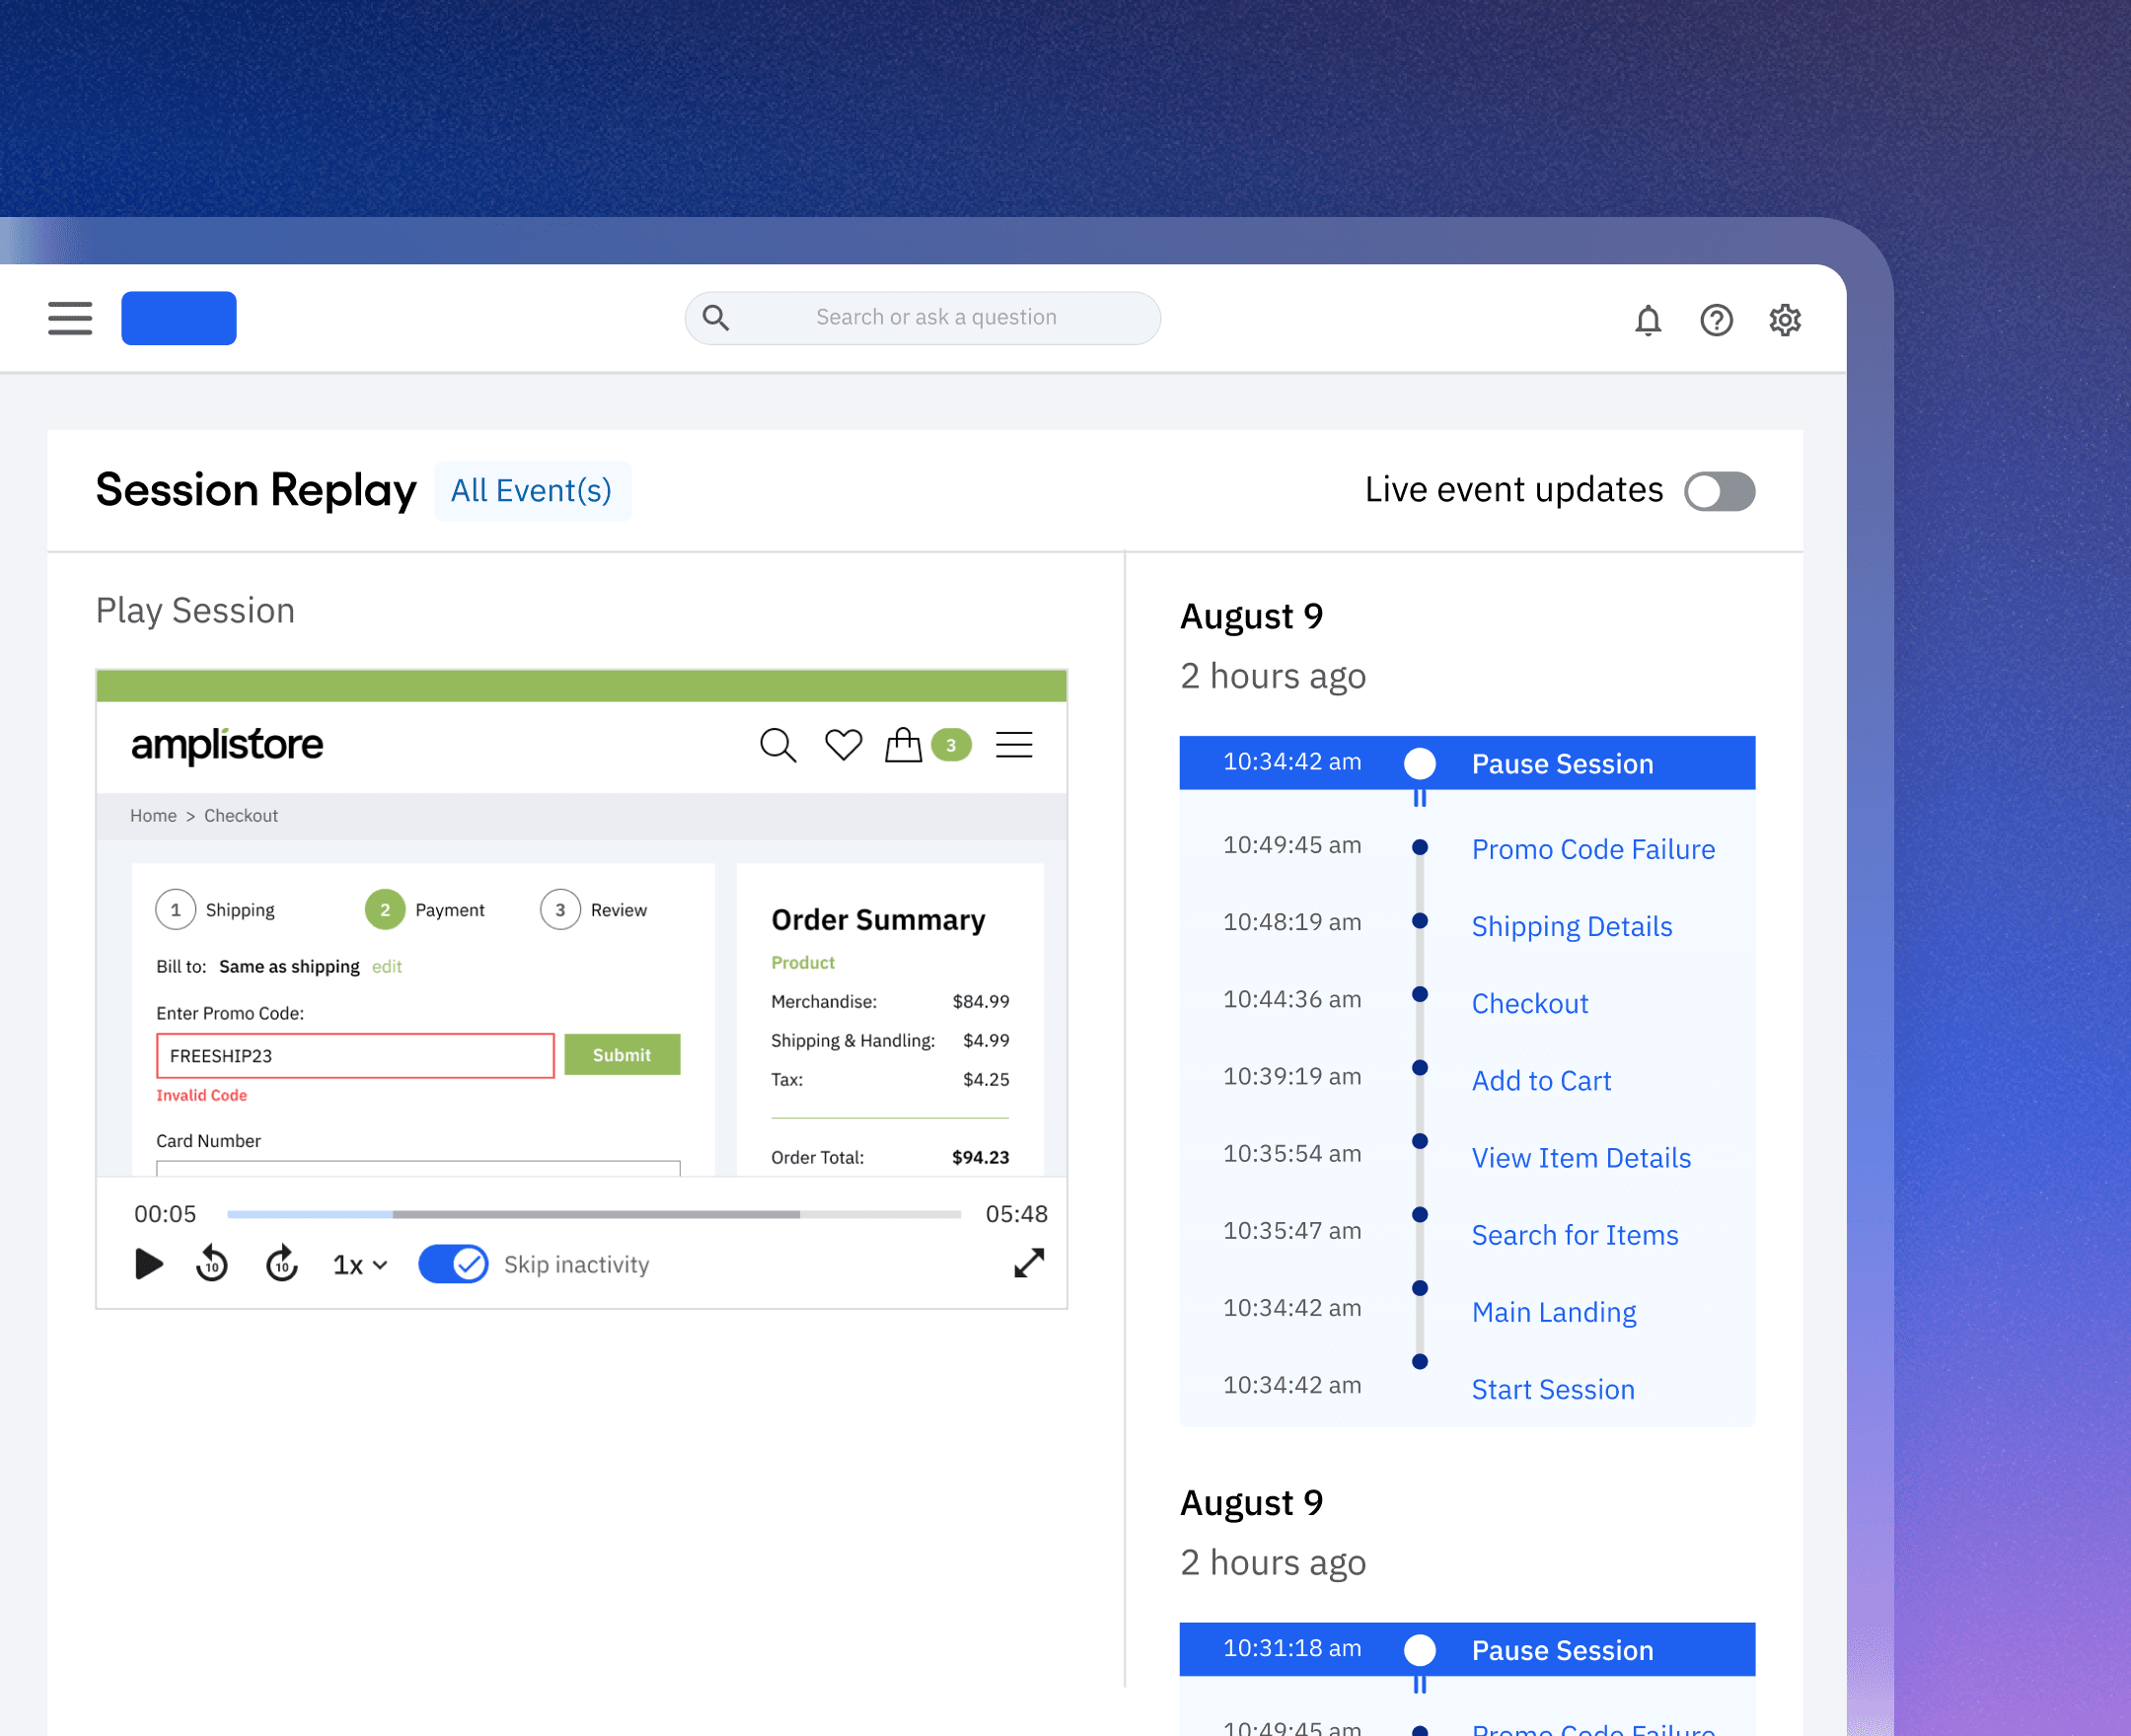
Task: Click the amplistore wishlist heart icon
Action: coord(843,745)
